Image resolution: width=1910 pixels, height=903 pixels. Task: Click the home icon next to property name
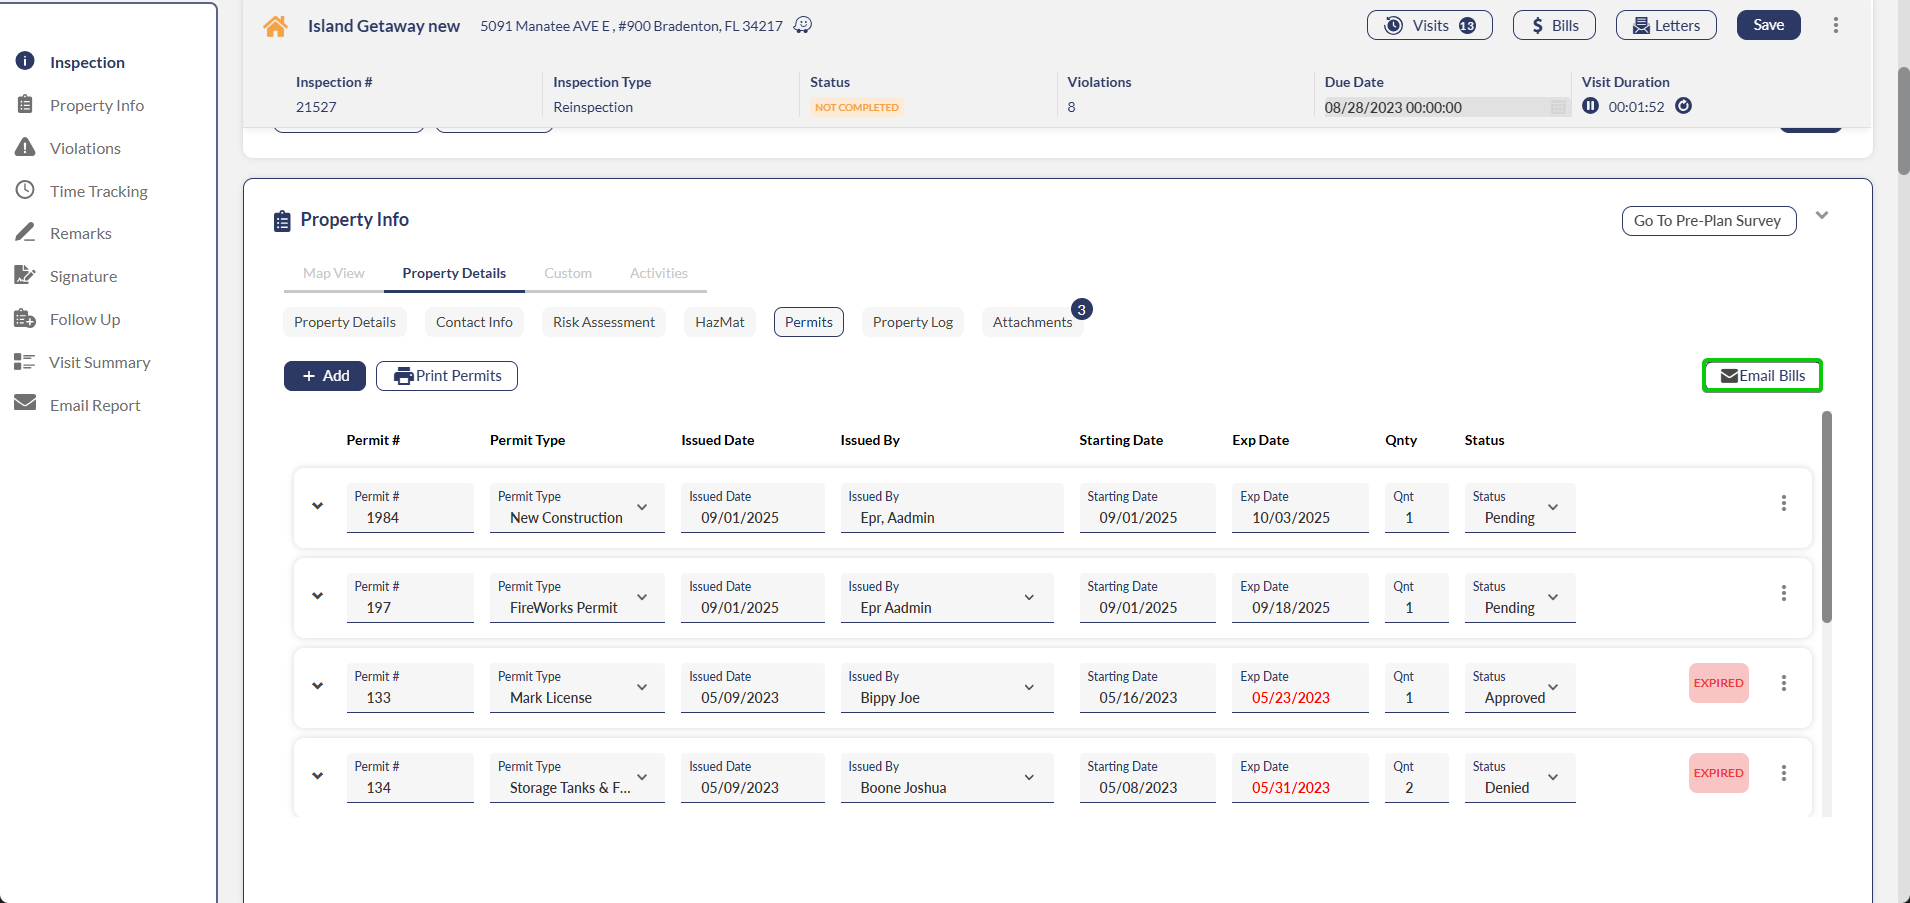[x=275, y=25]
